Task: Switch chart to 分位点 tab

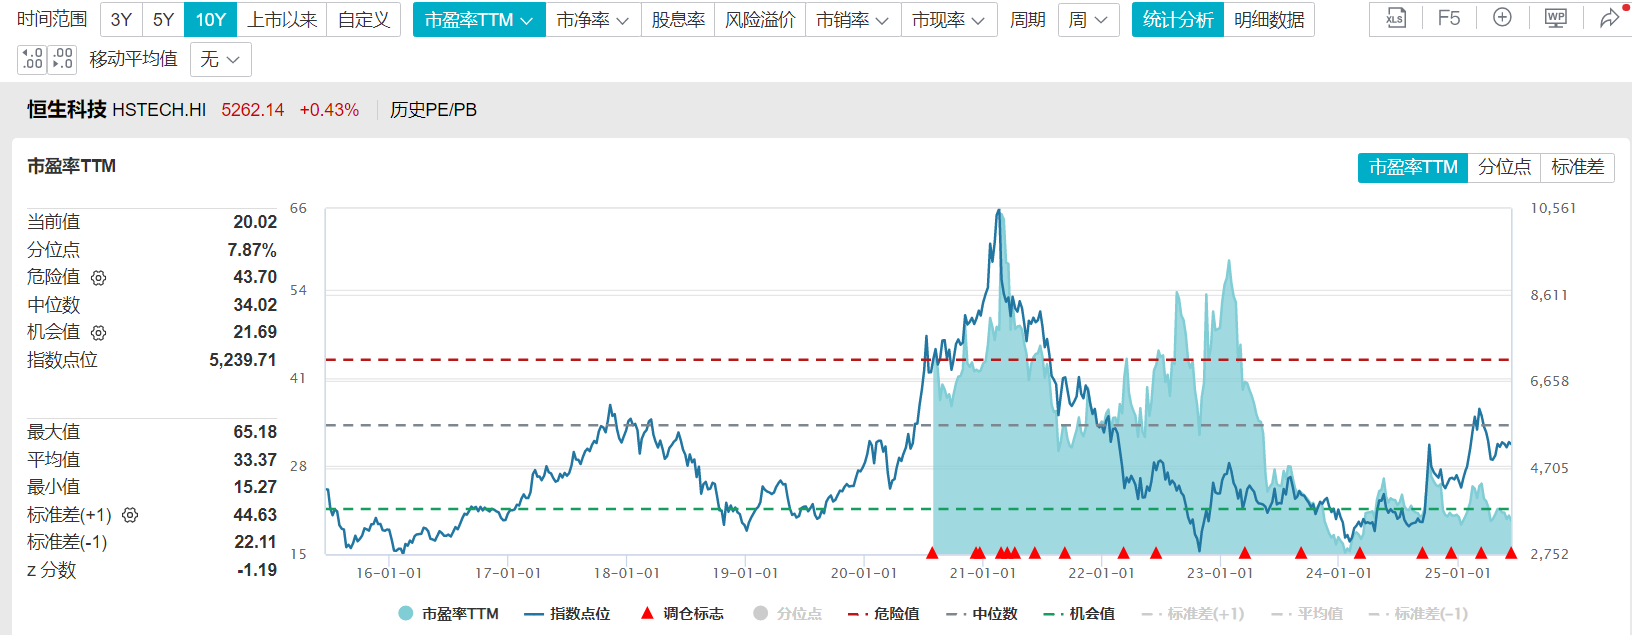Action: click(x=1504, y=168)
